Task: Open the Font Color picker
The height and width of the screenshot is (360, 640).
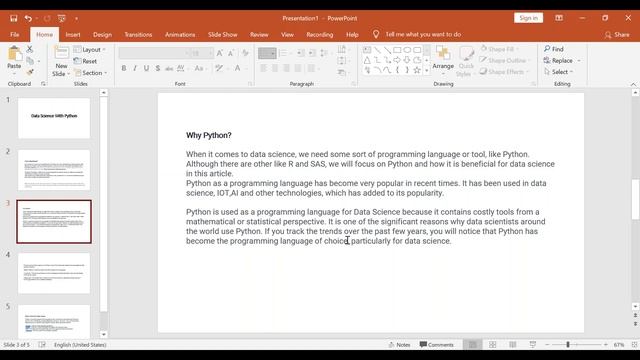Action: [238, 68]
